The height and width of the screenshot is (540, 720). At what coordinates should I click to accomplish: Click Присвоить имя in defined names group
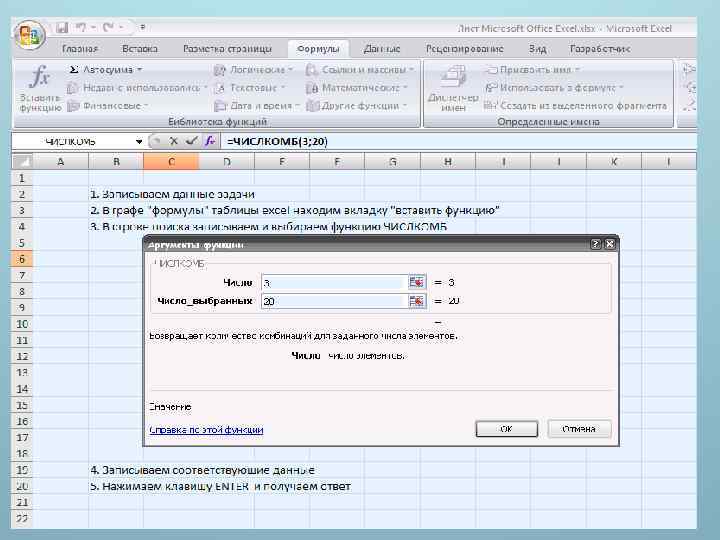(533, 70)
